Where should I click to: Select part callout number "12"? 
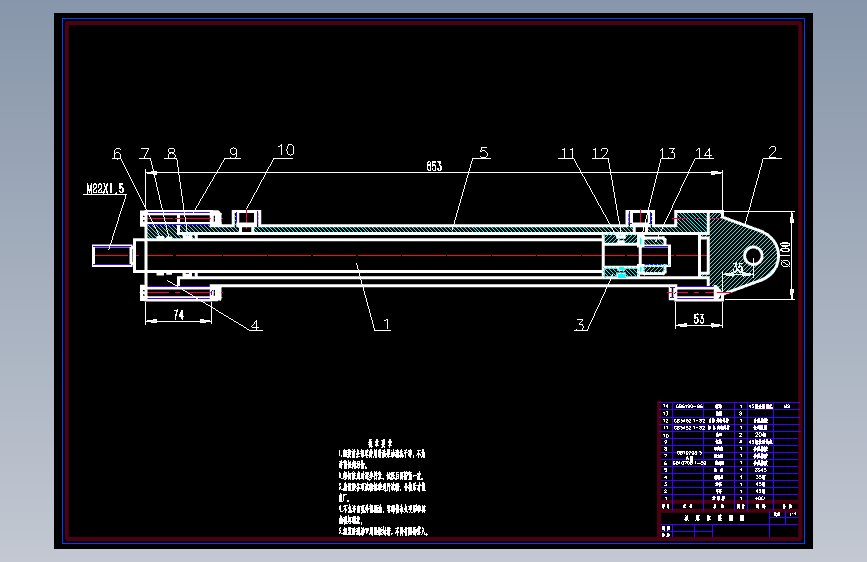[x=600, y=153]
